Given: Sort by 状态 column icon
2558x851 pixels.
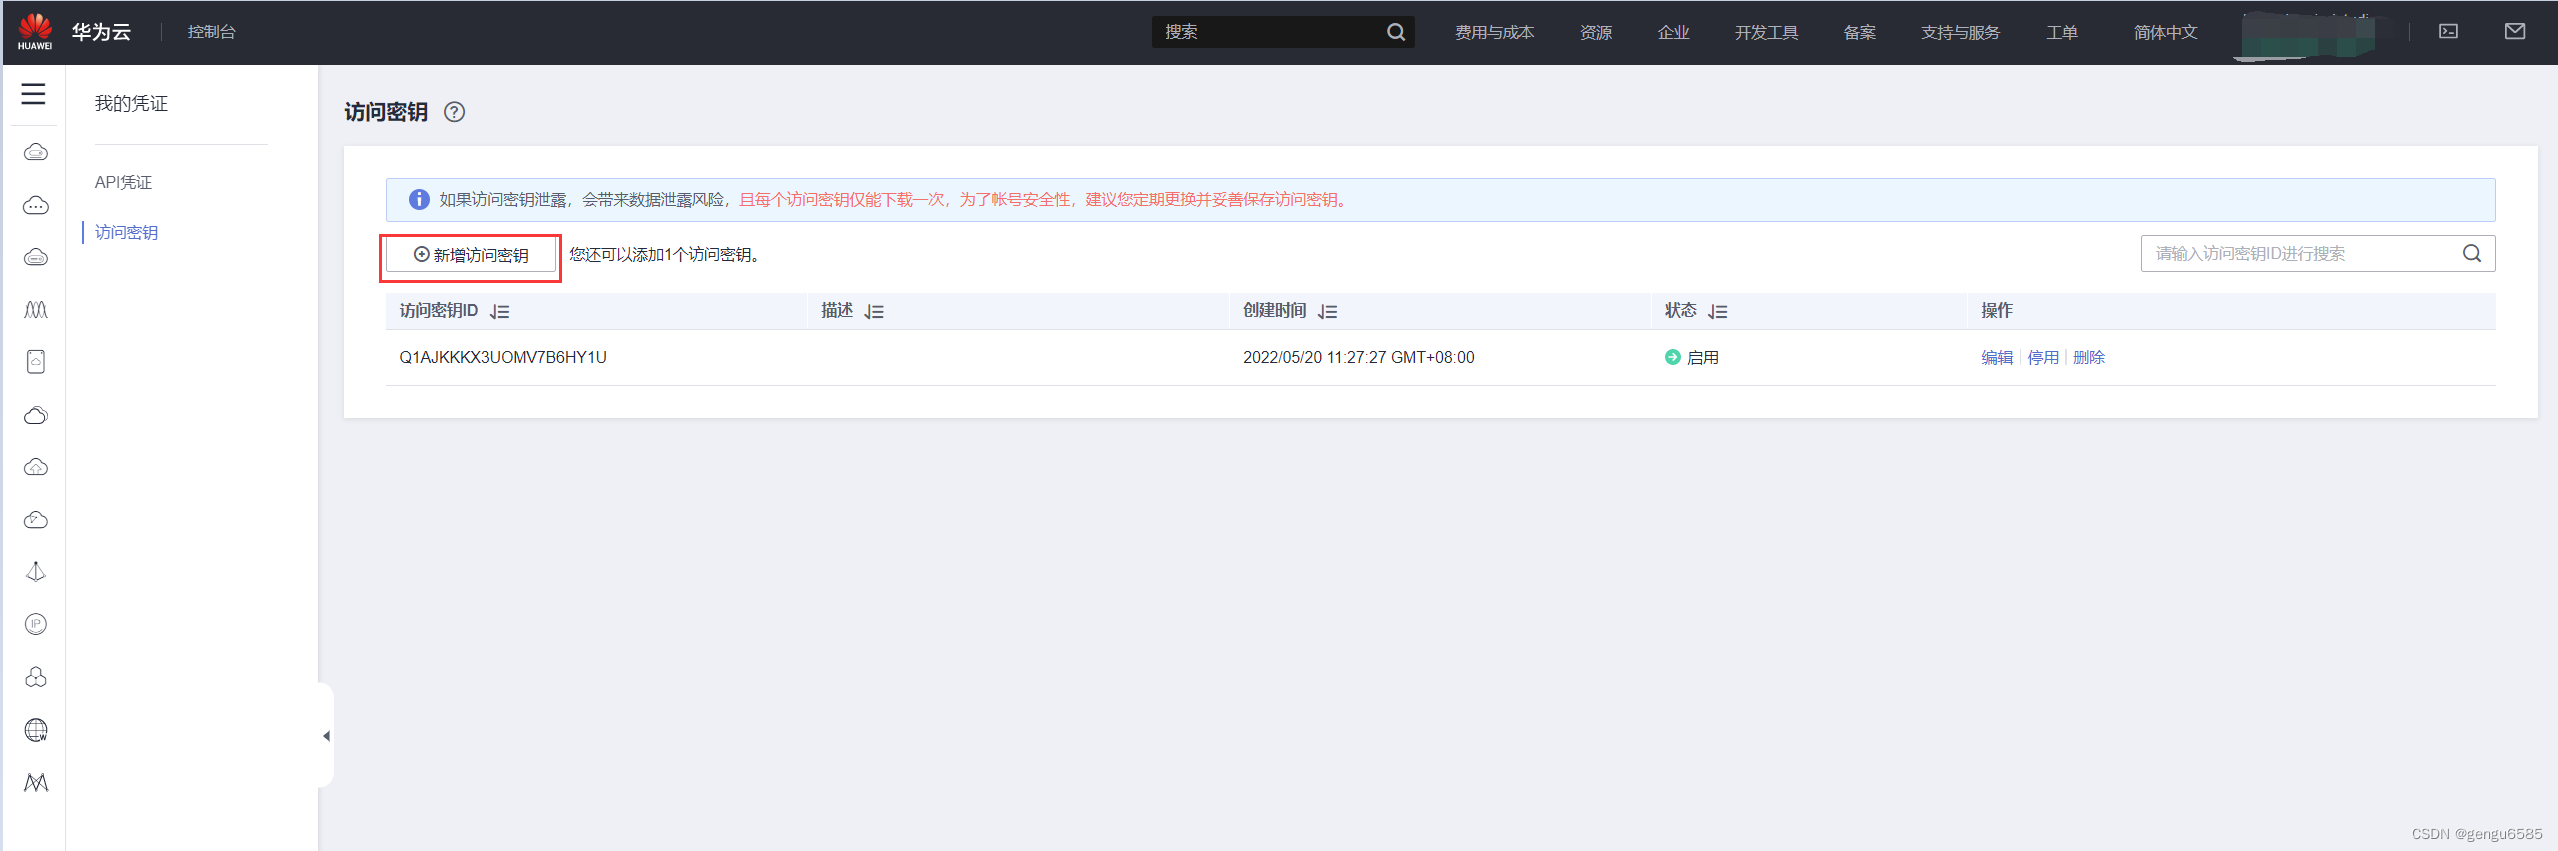Looking at the screenshot, I should 1718,312.
